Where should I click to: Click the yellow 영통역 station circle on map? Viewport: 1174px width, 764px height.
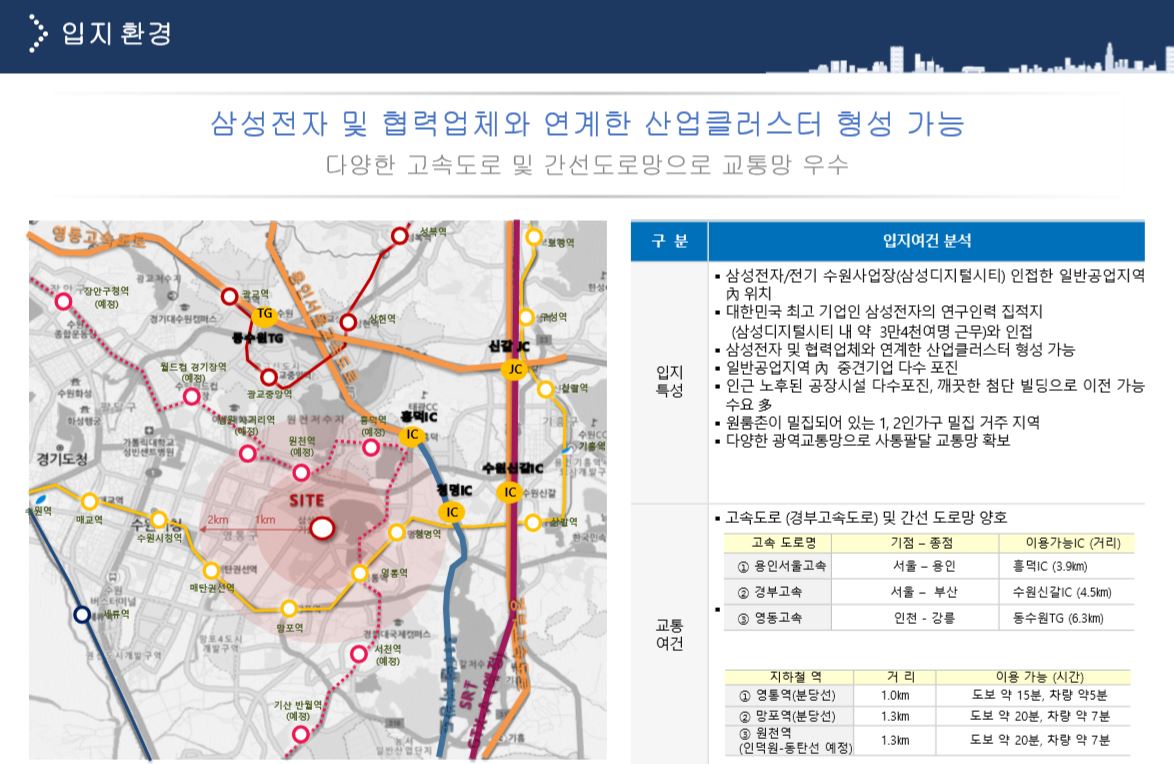360,574
